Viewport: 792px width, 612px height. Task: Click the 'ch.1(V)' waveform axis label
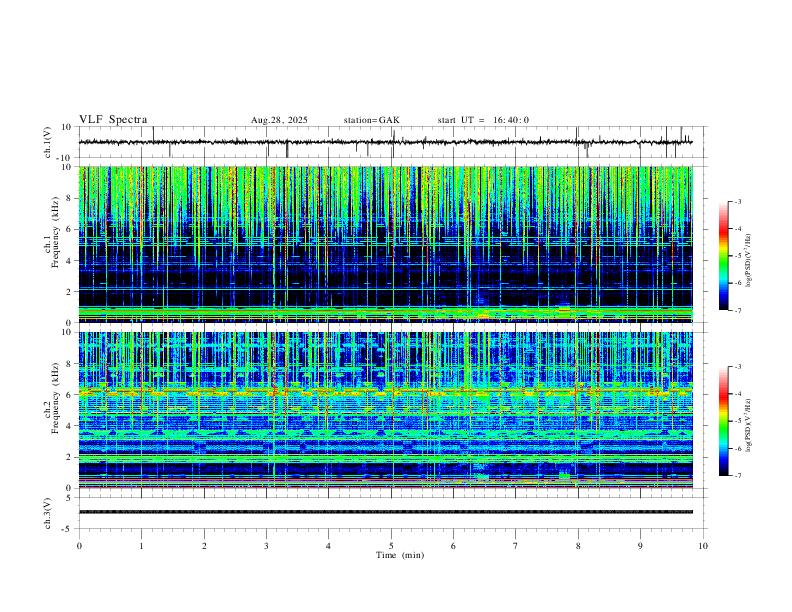tap(48, 142)
